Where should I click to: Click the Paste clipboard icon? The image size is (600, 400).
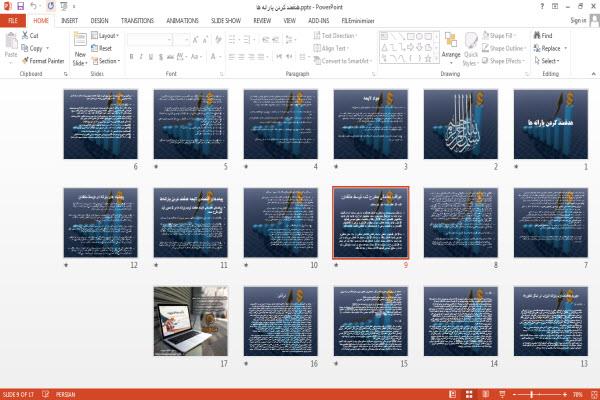pos(11,42)
